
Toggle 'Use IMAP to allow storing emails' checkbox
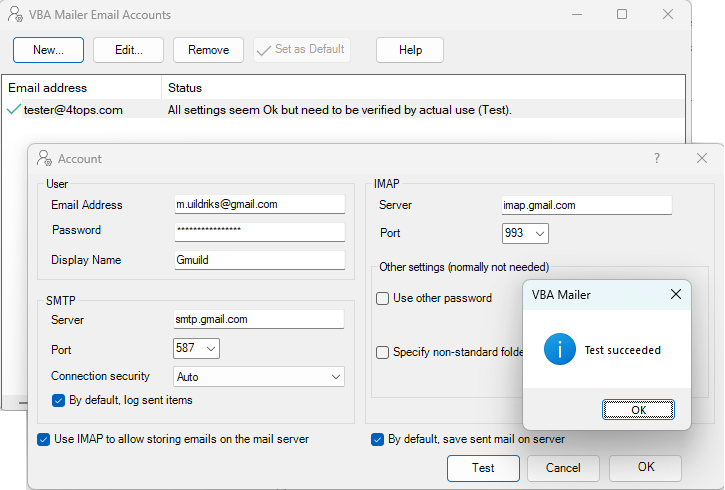tap(43, 440)
